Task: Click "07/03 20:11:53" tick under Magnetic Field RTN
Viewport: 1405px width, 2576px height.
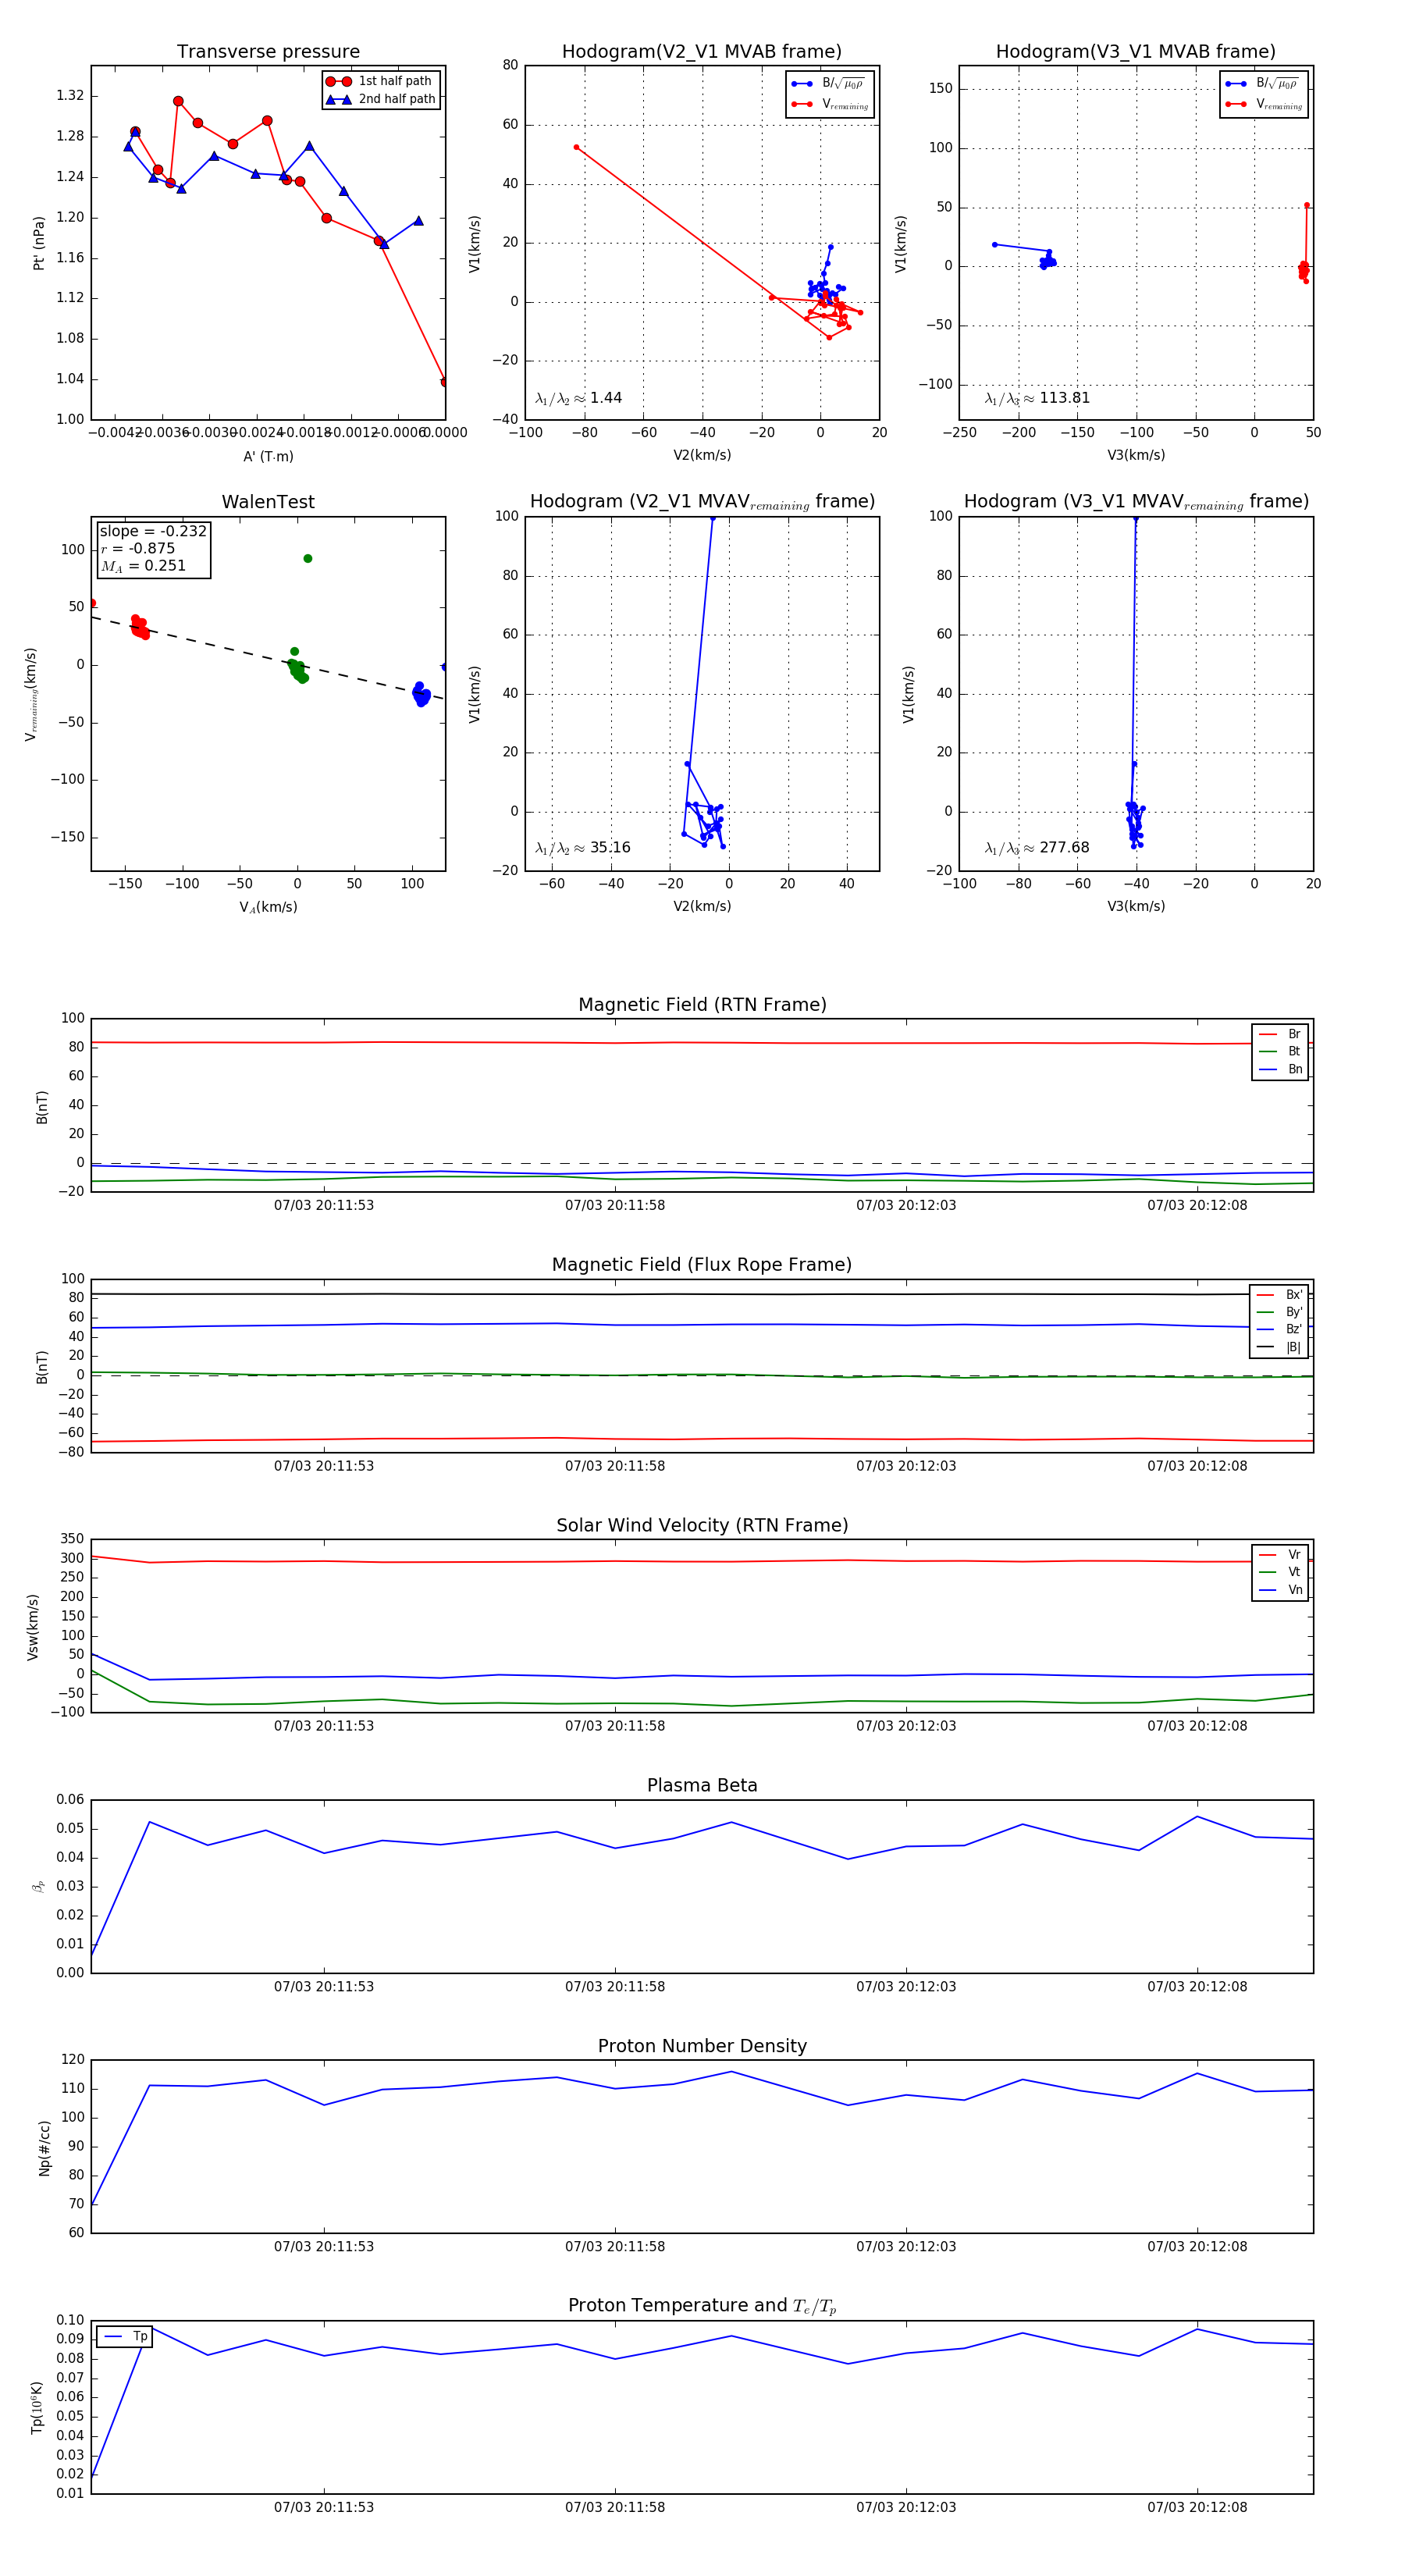Action: 324,1205
